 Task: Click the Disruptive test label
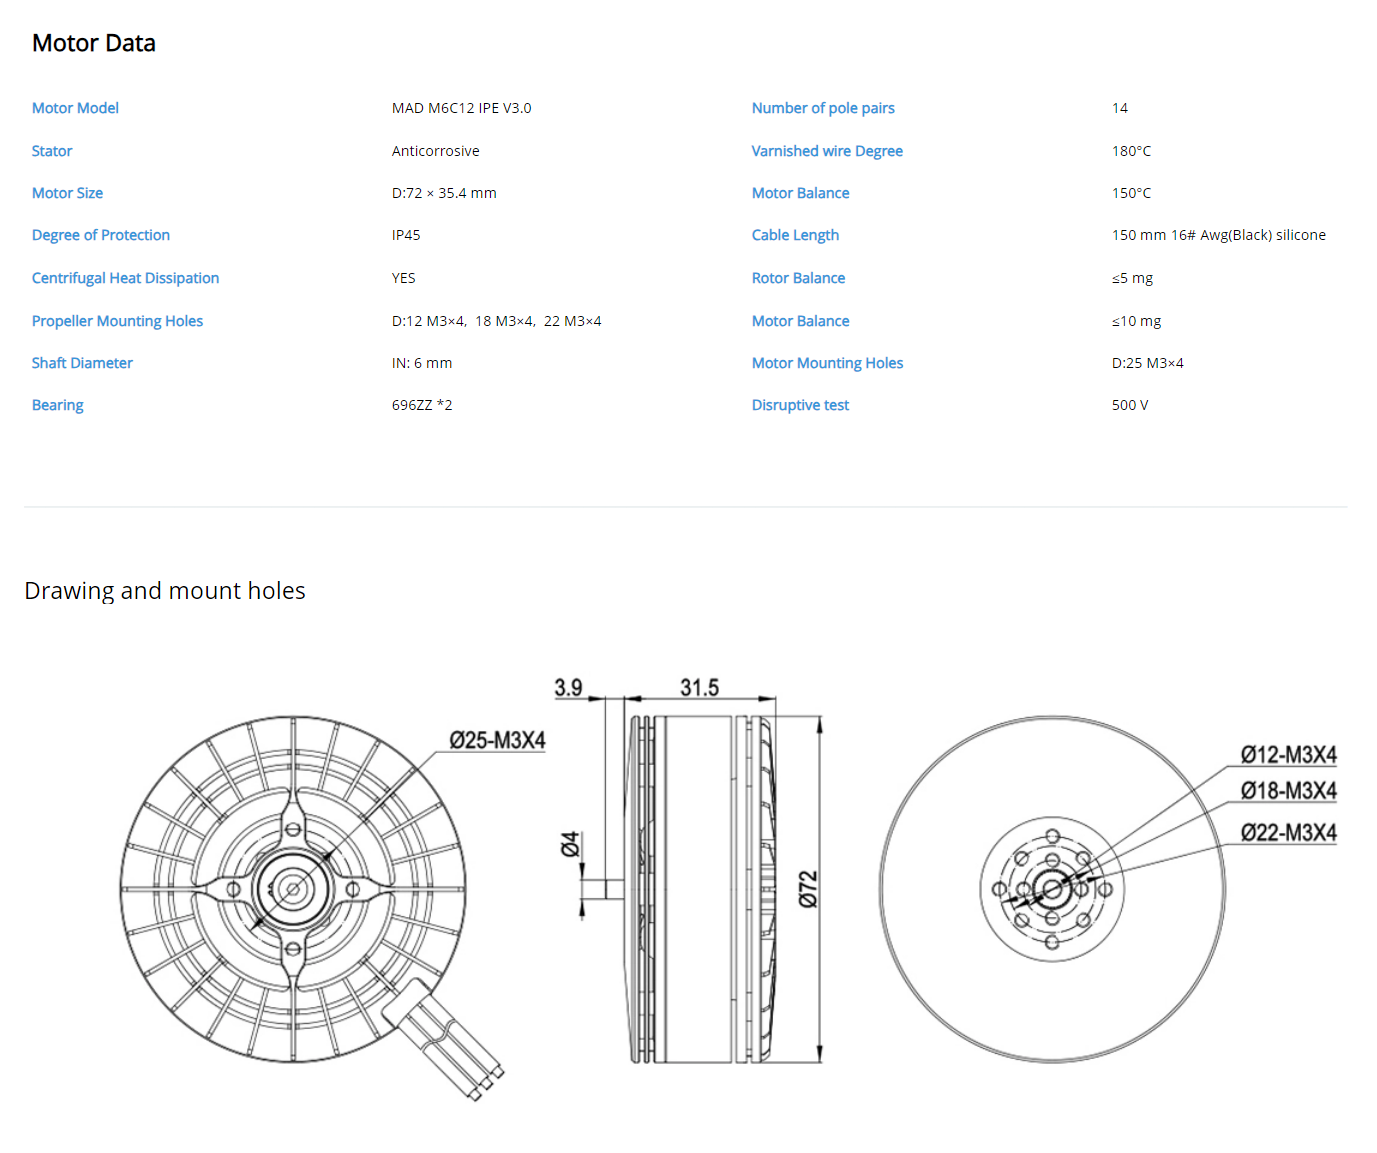coord(800,405)
